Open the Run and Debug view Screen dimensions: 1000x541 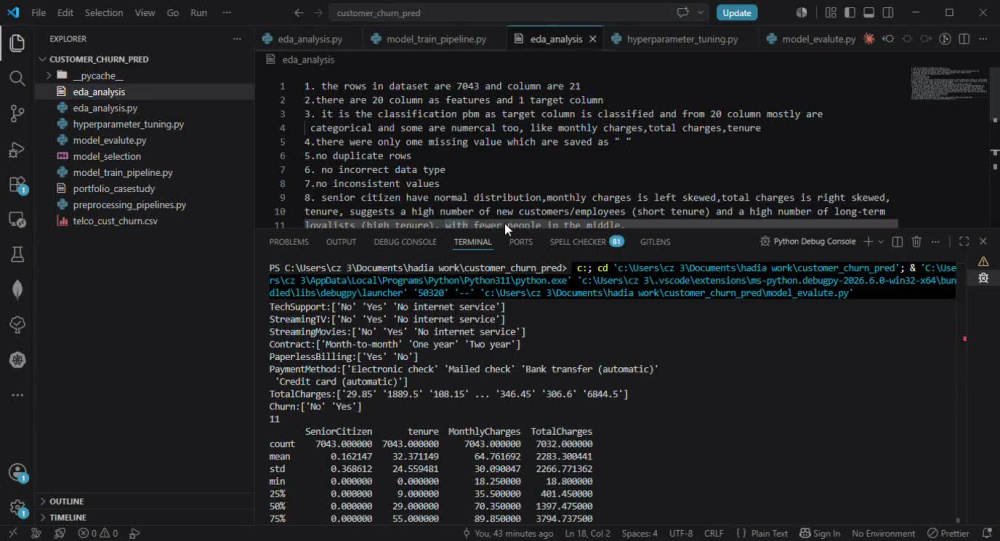[x=17, y=149]
